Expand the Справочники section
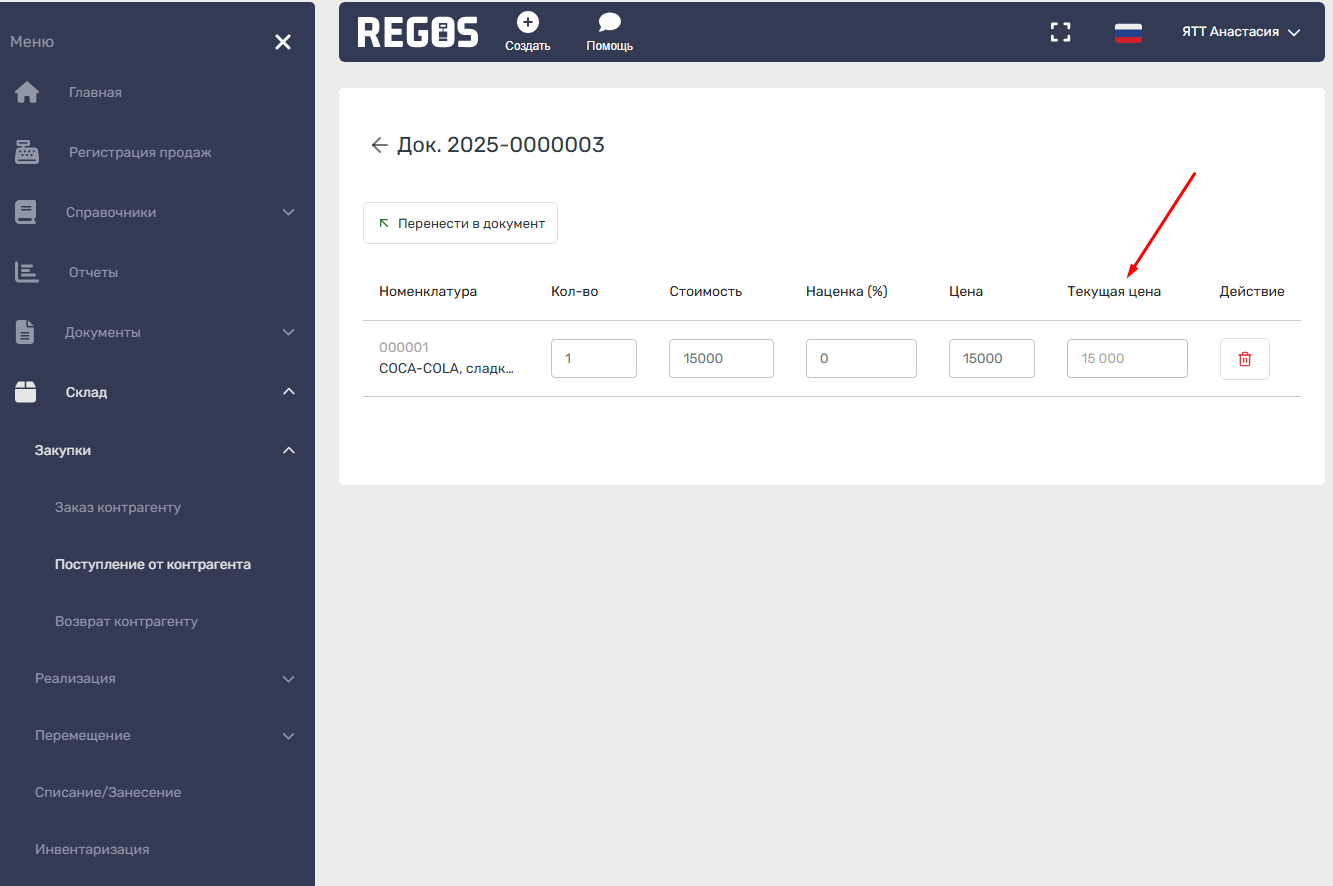This screenshot has width=1333, height=886. click(x=111, y=213)
